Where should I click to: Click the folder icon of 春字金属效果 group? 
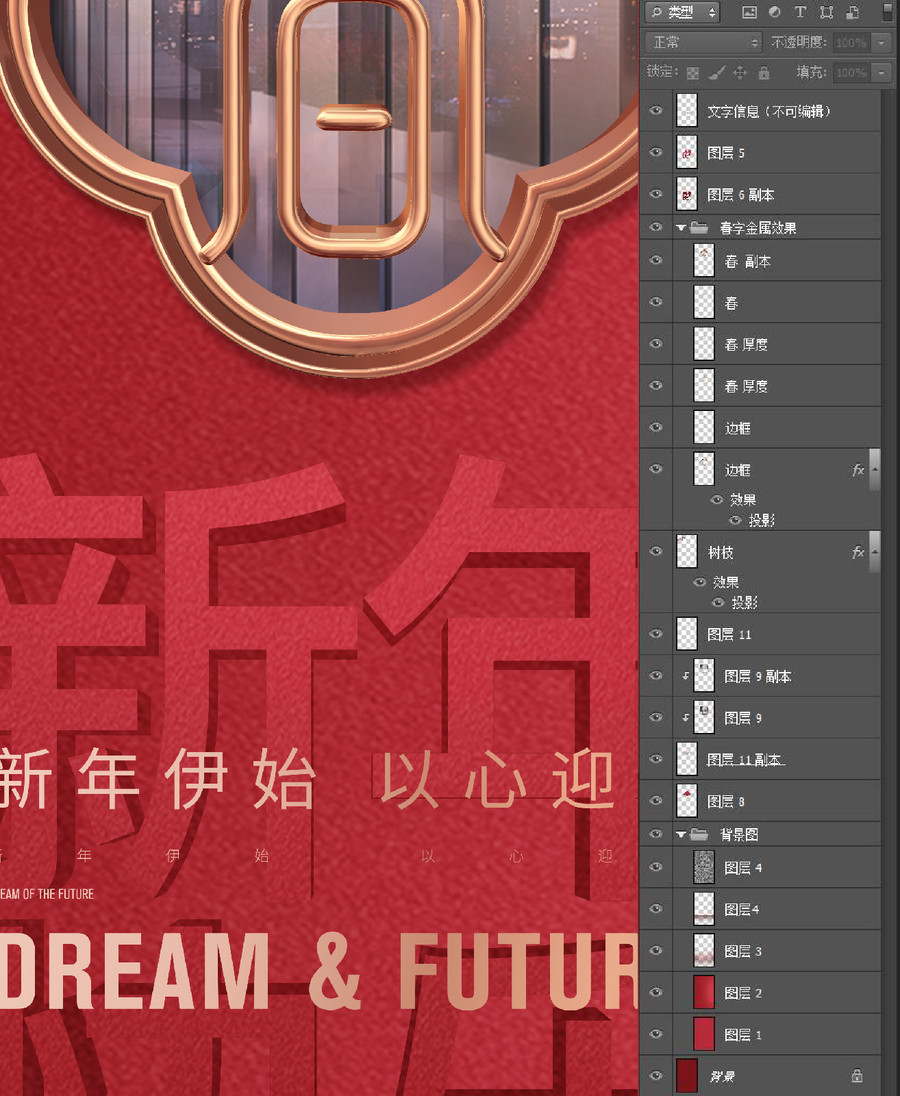tap(699, 227)
